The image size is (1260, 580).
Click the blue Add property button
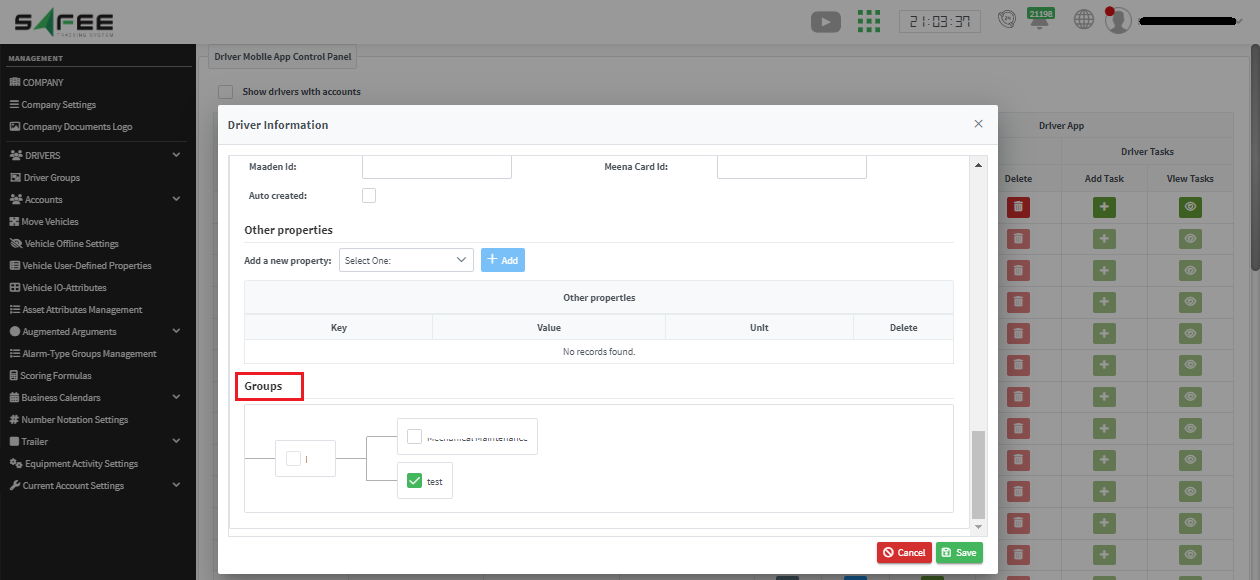pos(503,260)
